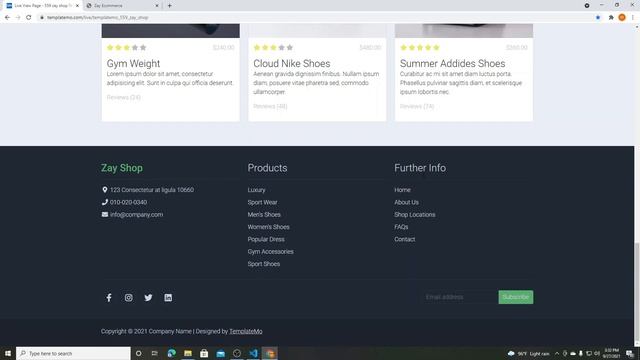
Task: Click the phone number 010-020-0340
Action: click(x=128, y=202)
